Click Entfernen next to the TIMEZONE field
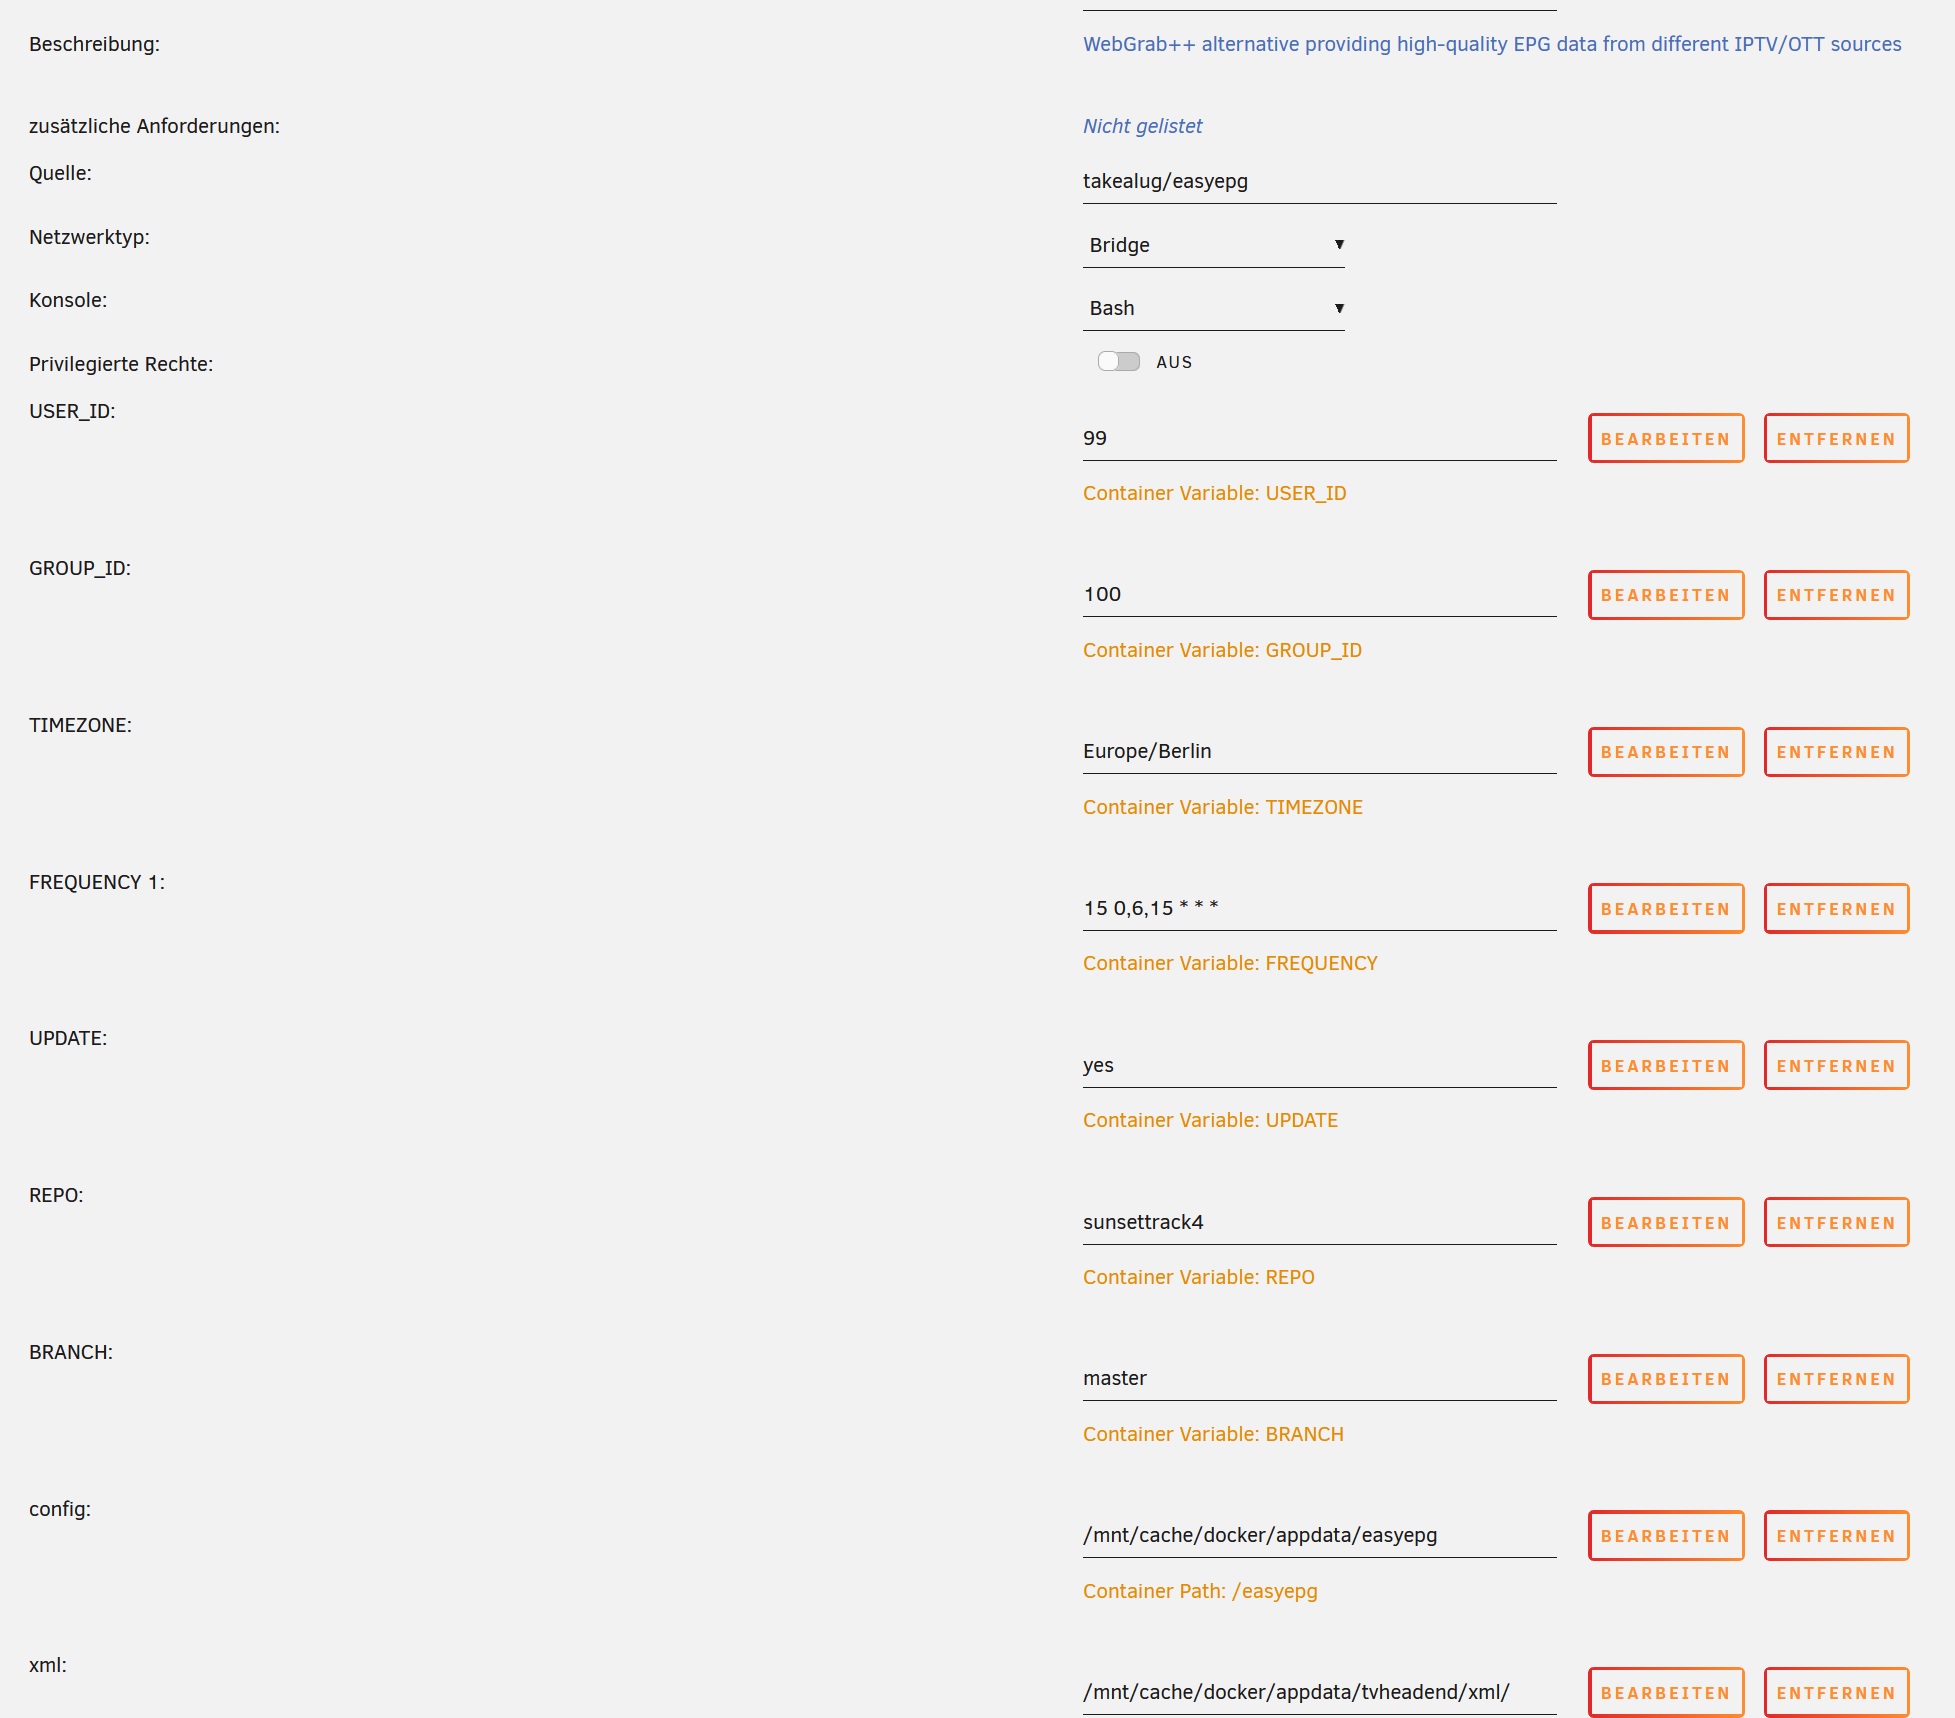Screen dimensions: 1955x1718 pos(1836,752)
